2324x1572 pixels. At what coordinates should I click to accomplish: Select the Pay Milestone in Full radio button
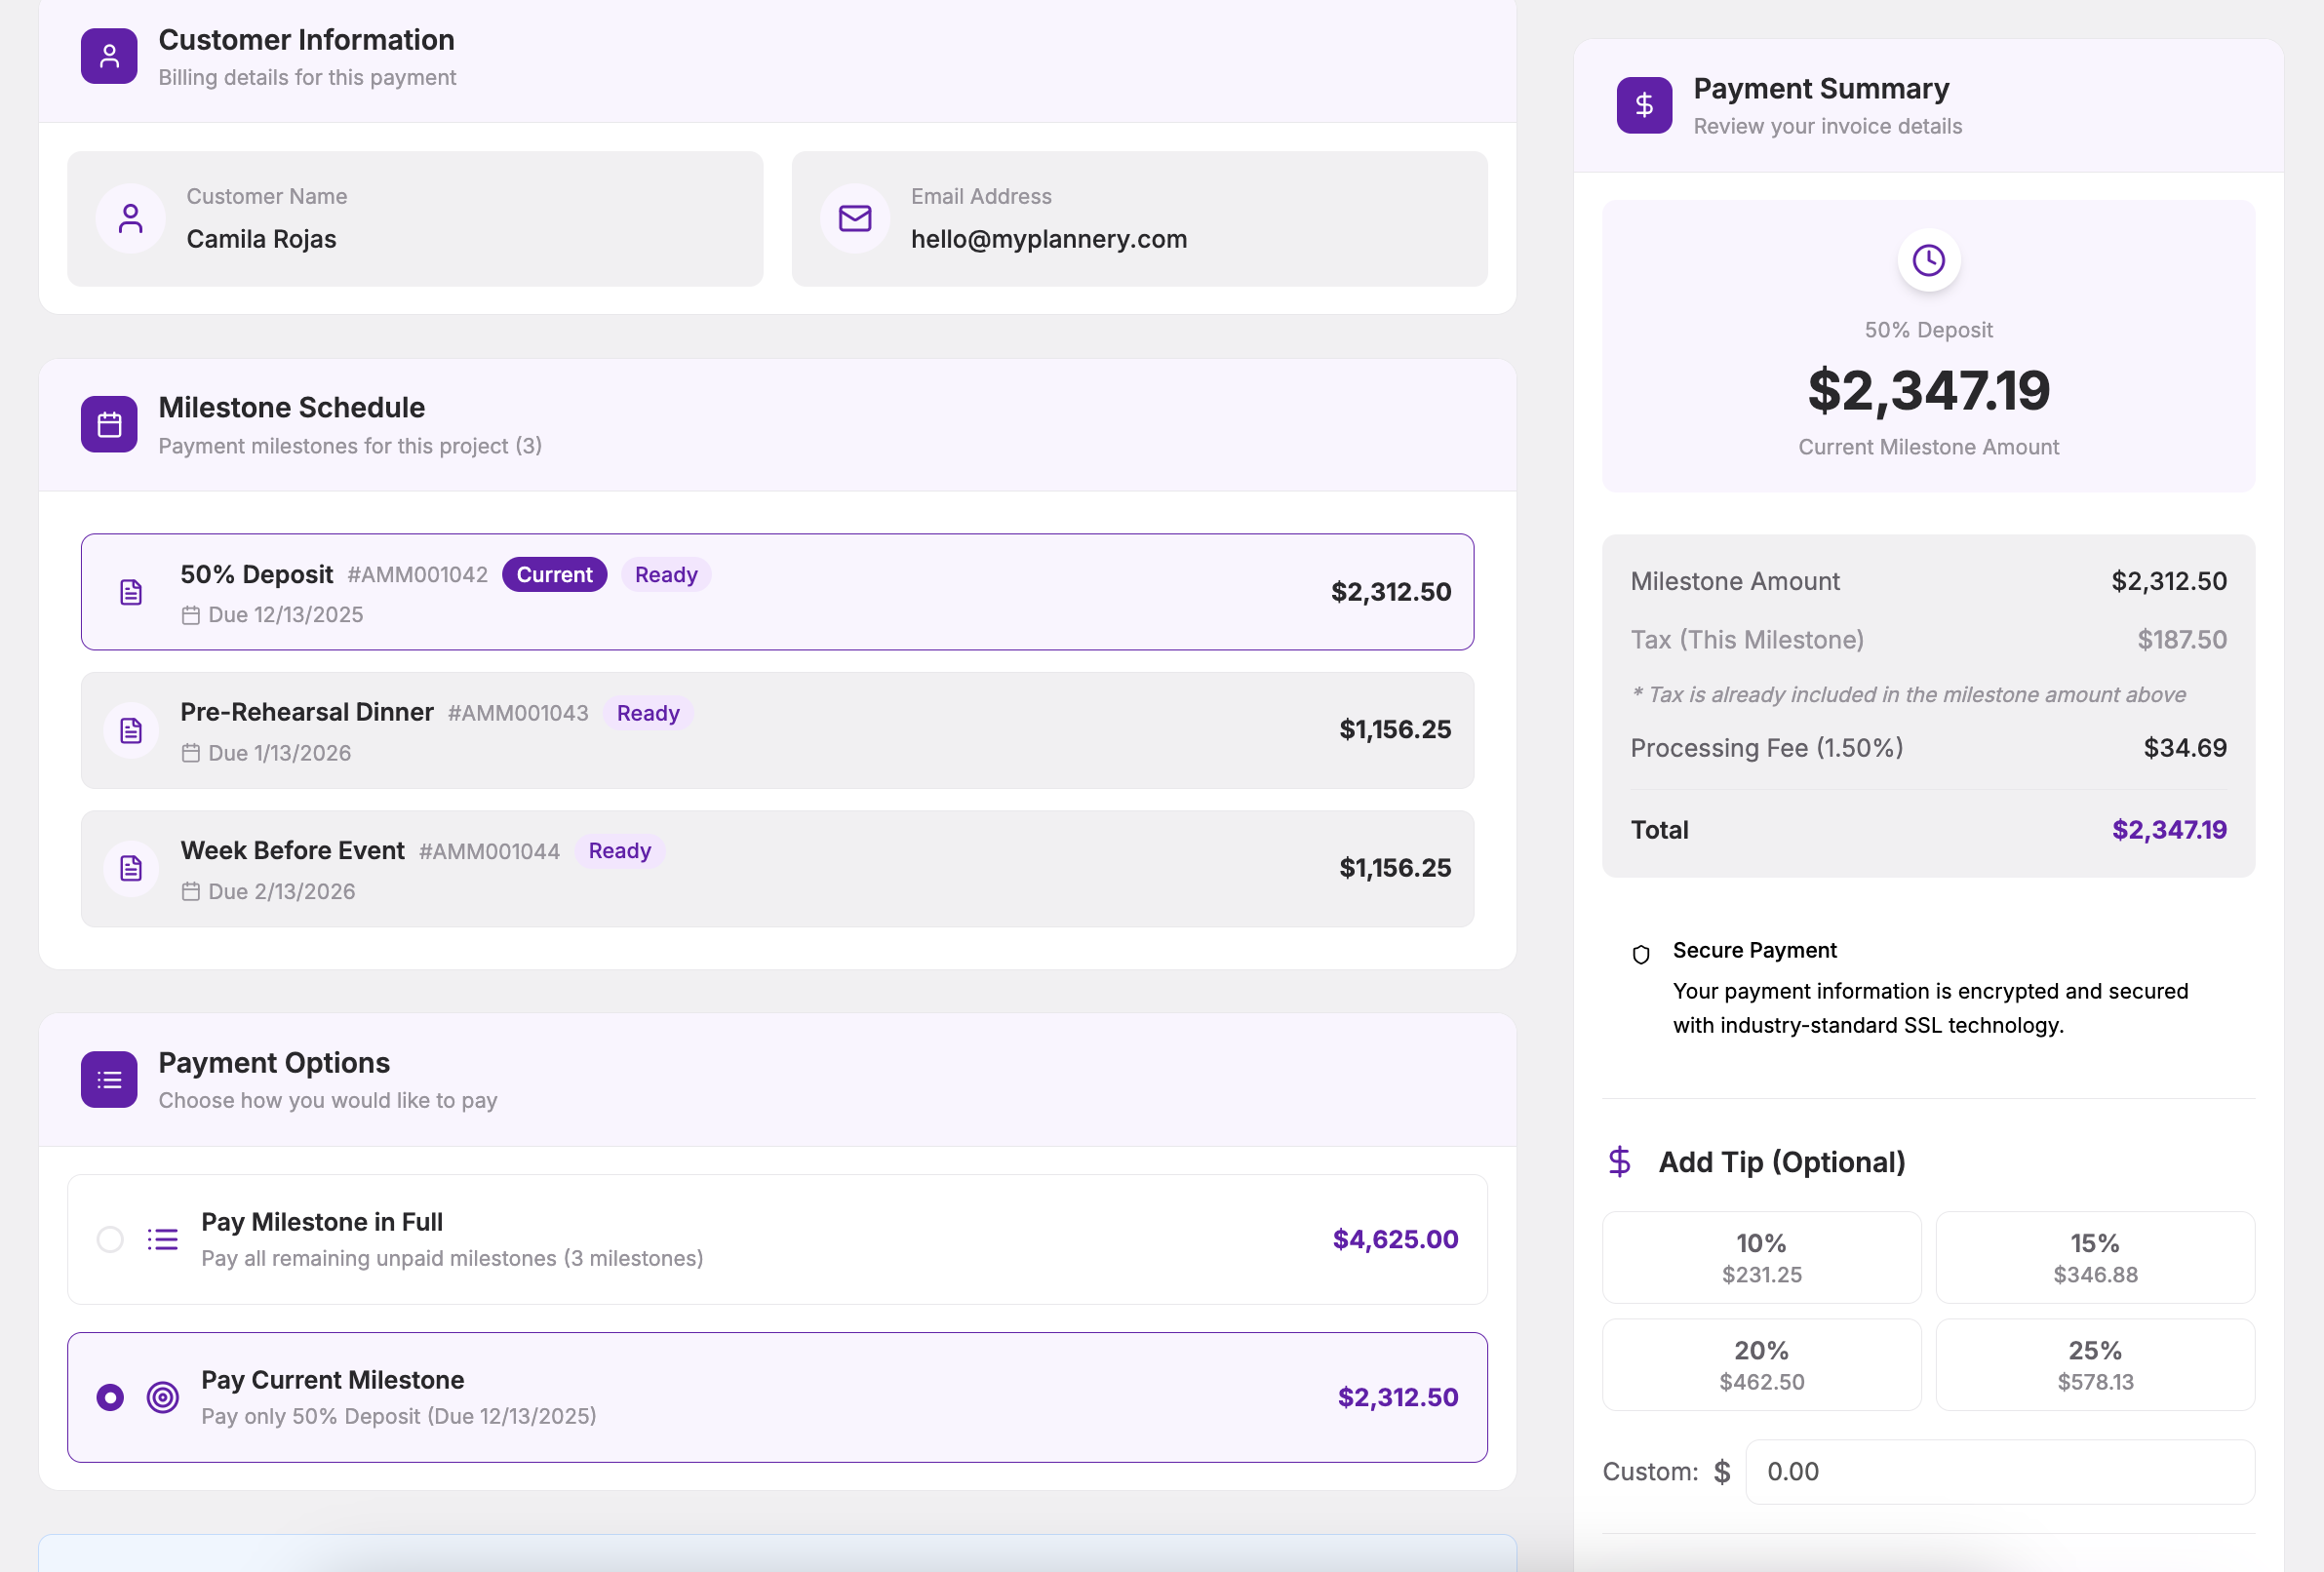[110, 1239]
